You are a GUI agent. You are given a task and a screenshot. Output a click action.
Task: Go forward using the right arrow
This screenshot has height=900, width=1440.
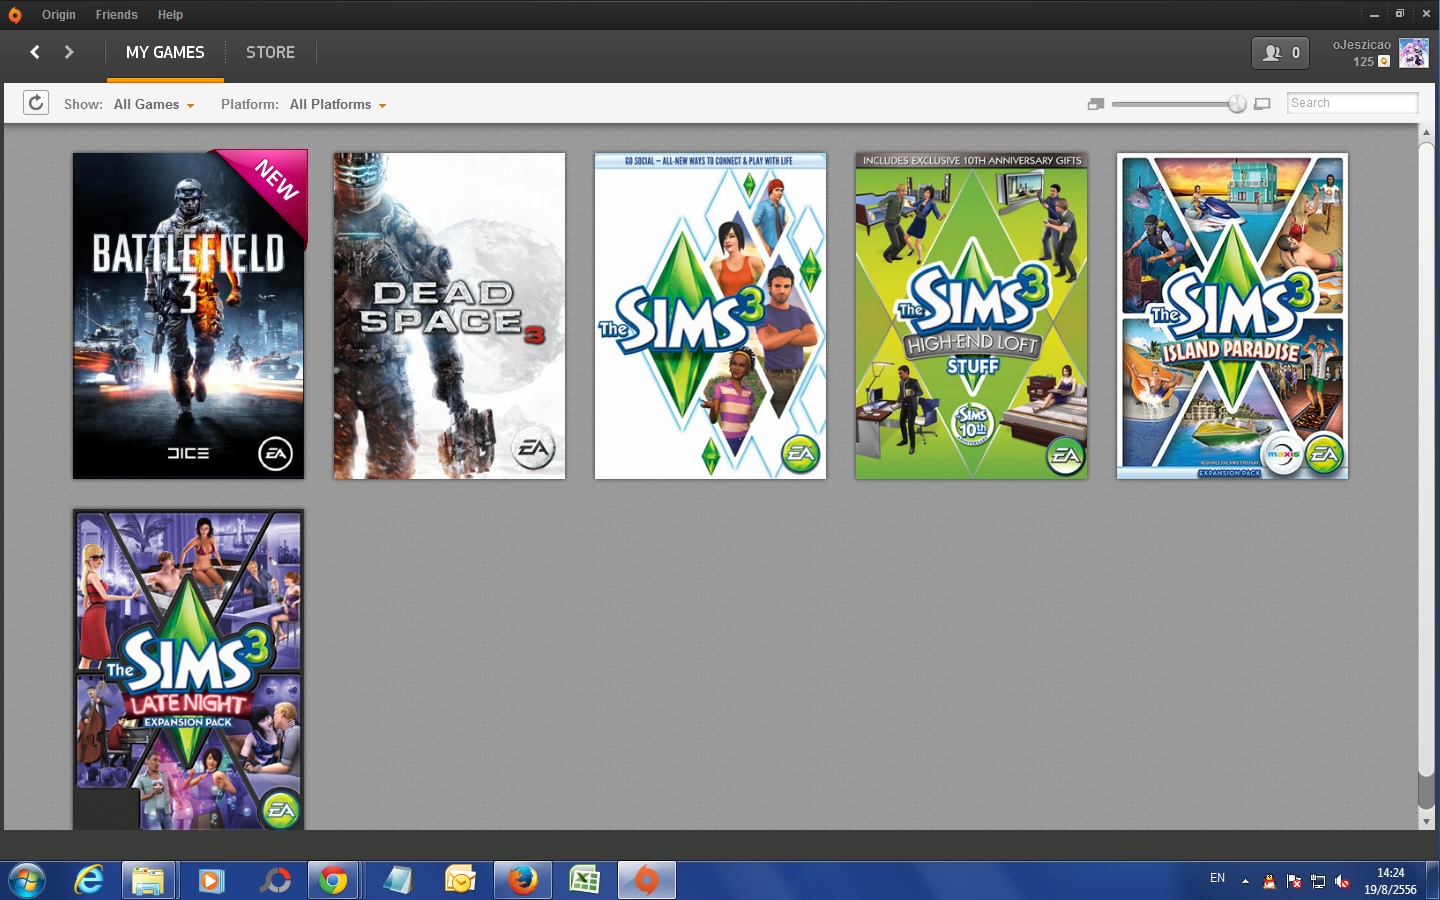pyautogui.click(x=69, y=52)
